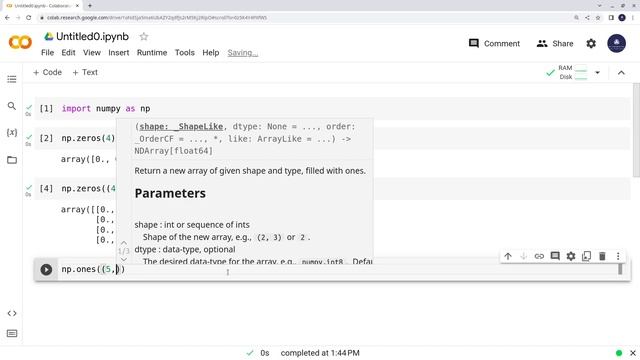Screen dimensions: 640x360
Task: Open code snippets icon in left sidebar
Action: 12,313
